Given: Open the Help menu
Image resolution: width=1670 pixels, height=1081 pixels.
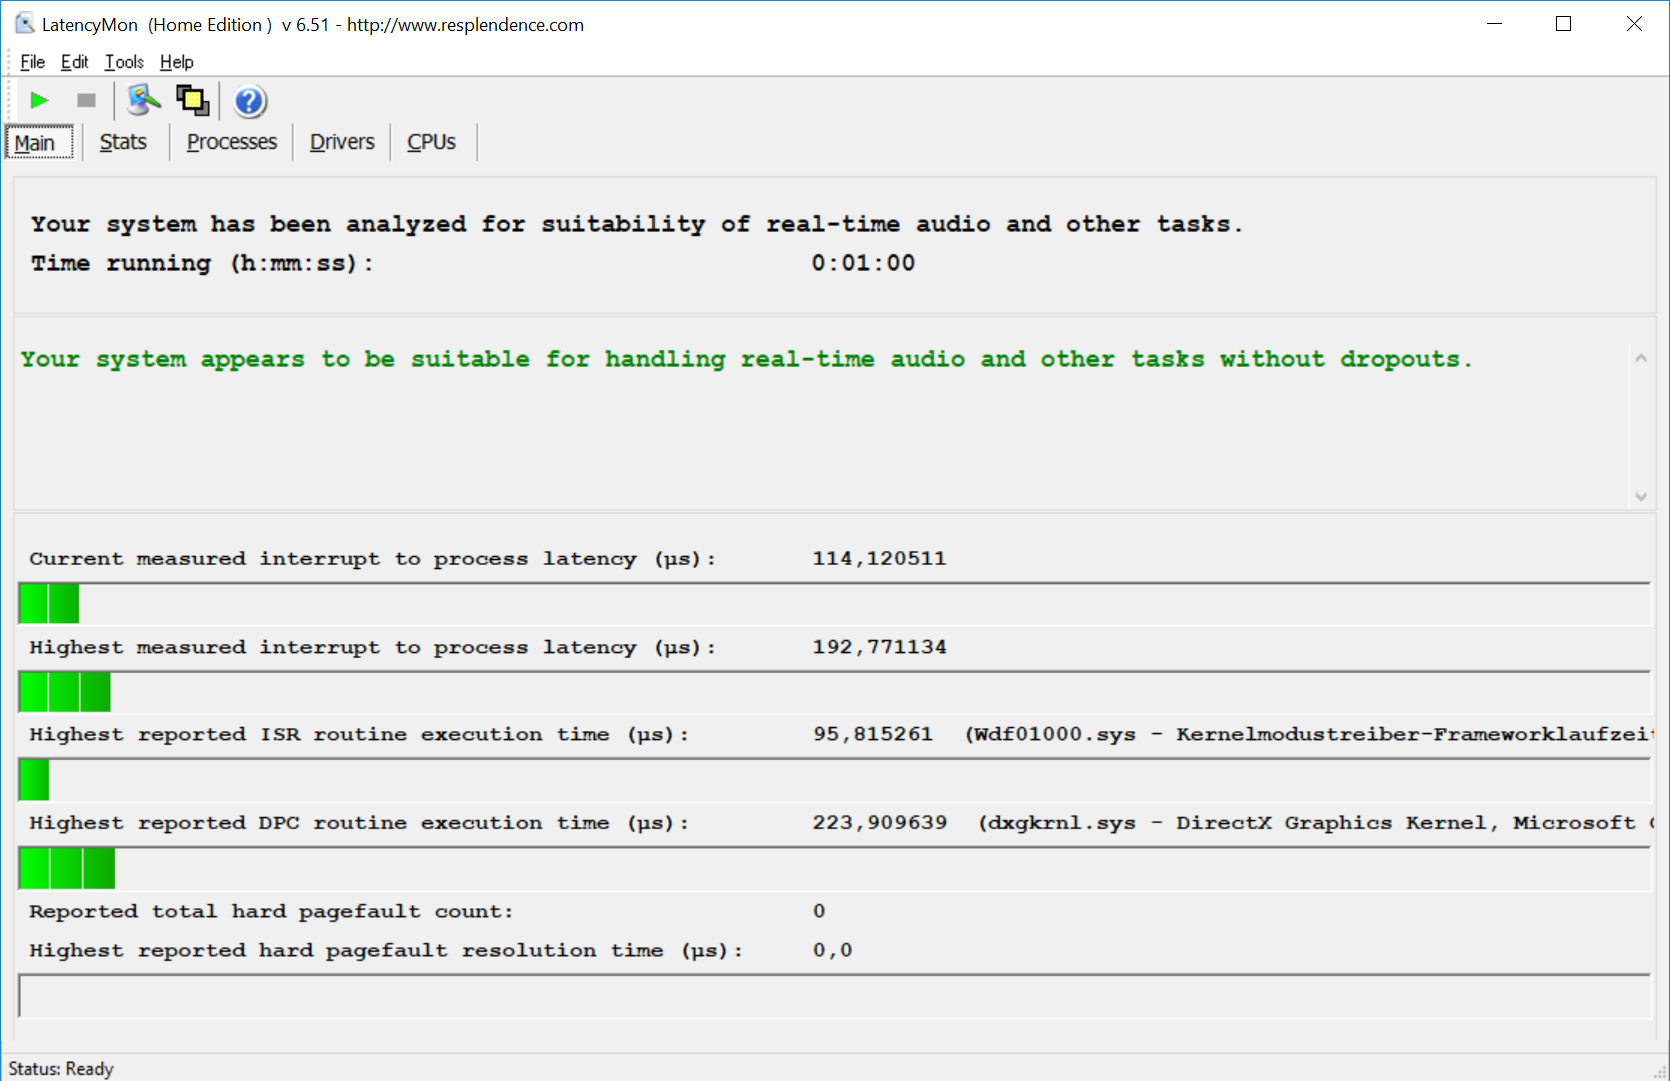Looking at the screenshot, I should 176,62.
